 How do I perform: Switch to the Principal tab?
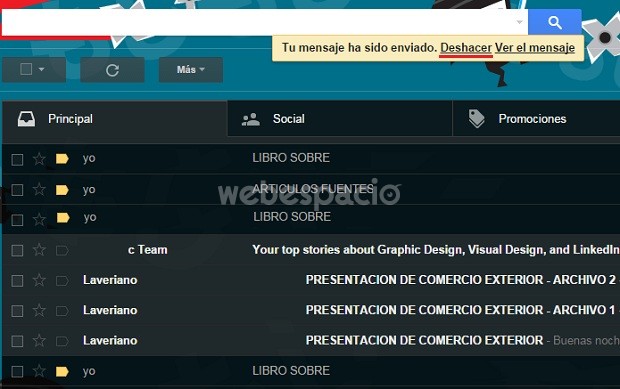115,119
